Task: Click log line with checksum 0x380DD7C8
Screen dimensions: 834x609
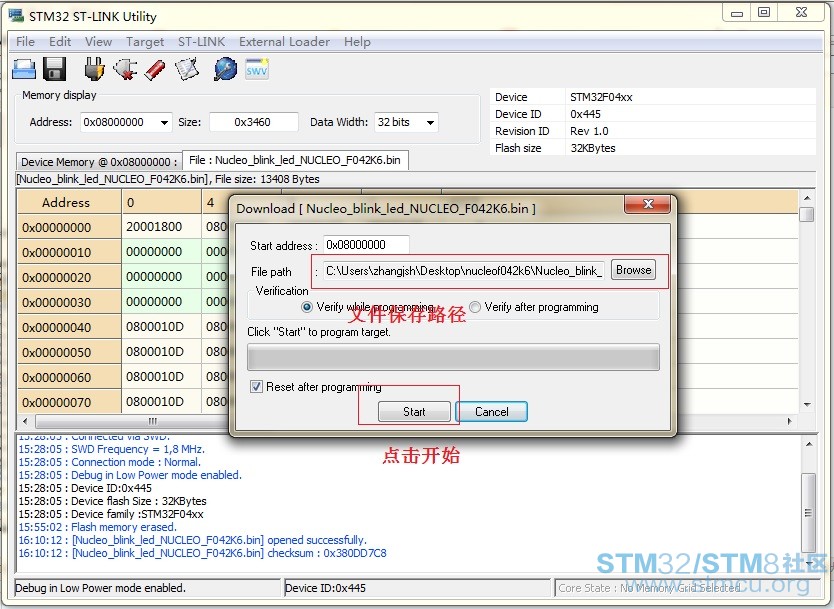Action: click(203, 553)
